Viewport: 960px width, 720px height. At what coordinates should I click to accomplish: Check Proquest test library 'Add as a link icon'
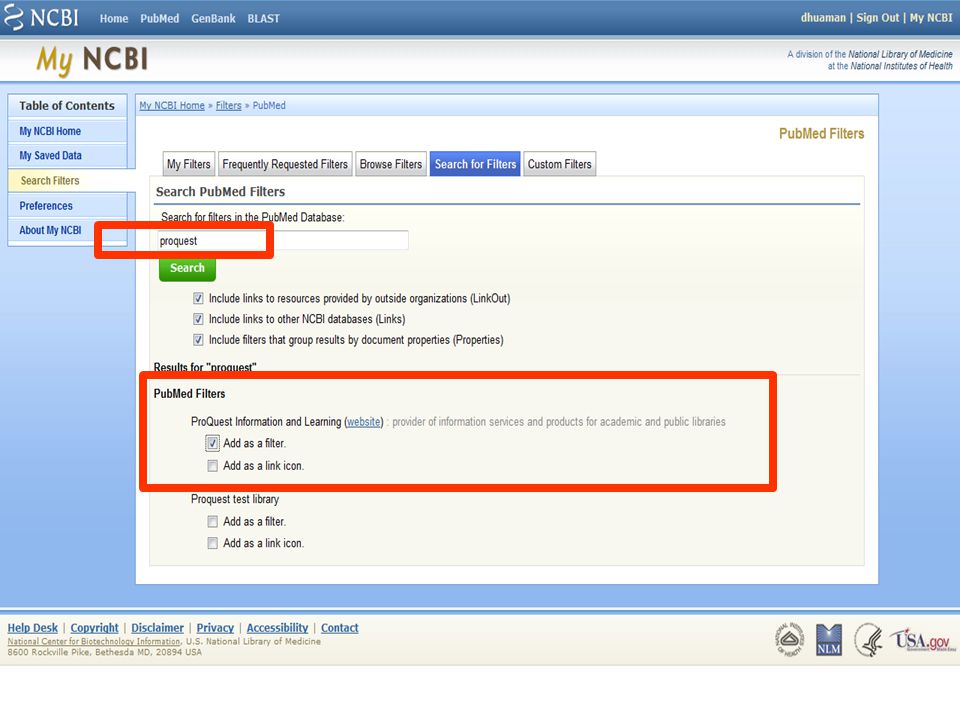pos(212,543)
